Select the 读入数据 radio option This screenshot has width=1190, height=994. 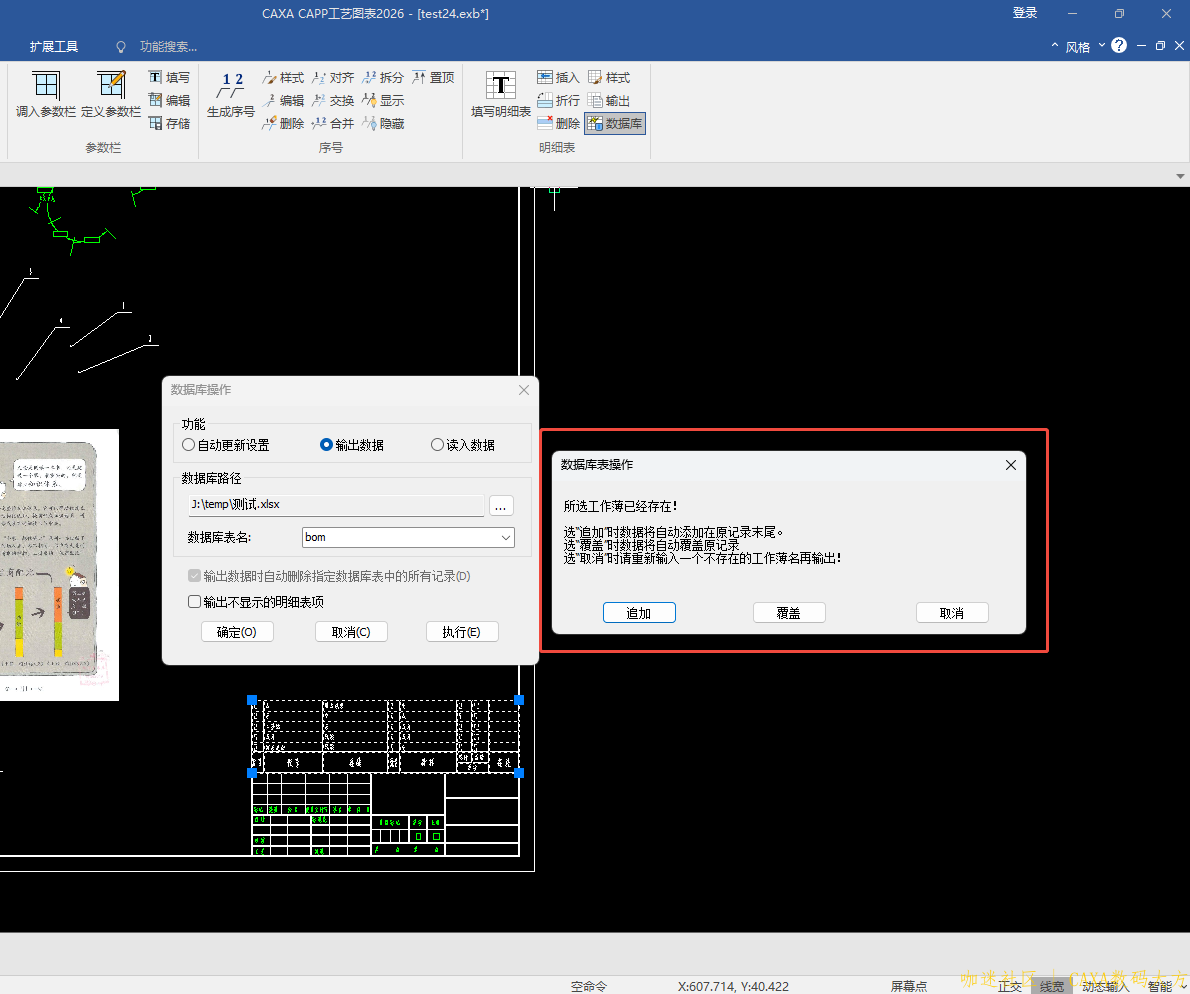(x=437, y=445)
